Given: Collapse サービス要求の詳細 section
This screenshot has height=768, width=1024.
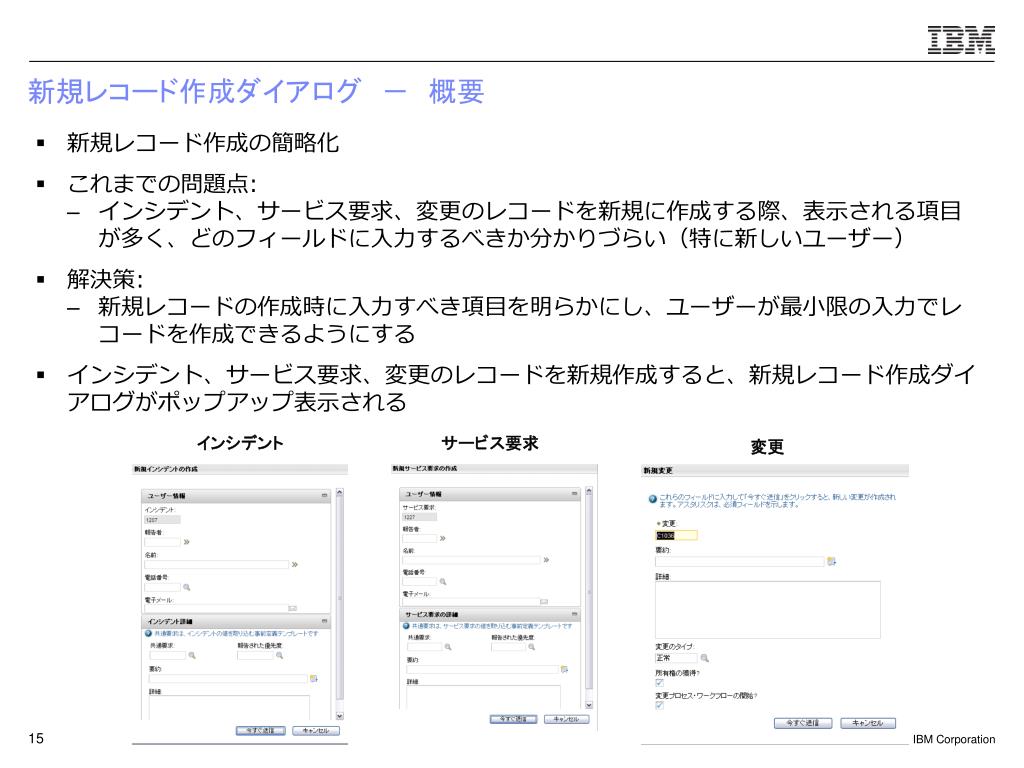Looking at the screenshot, I should [575, 614].
